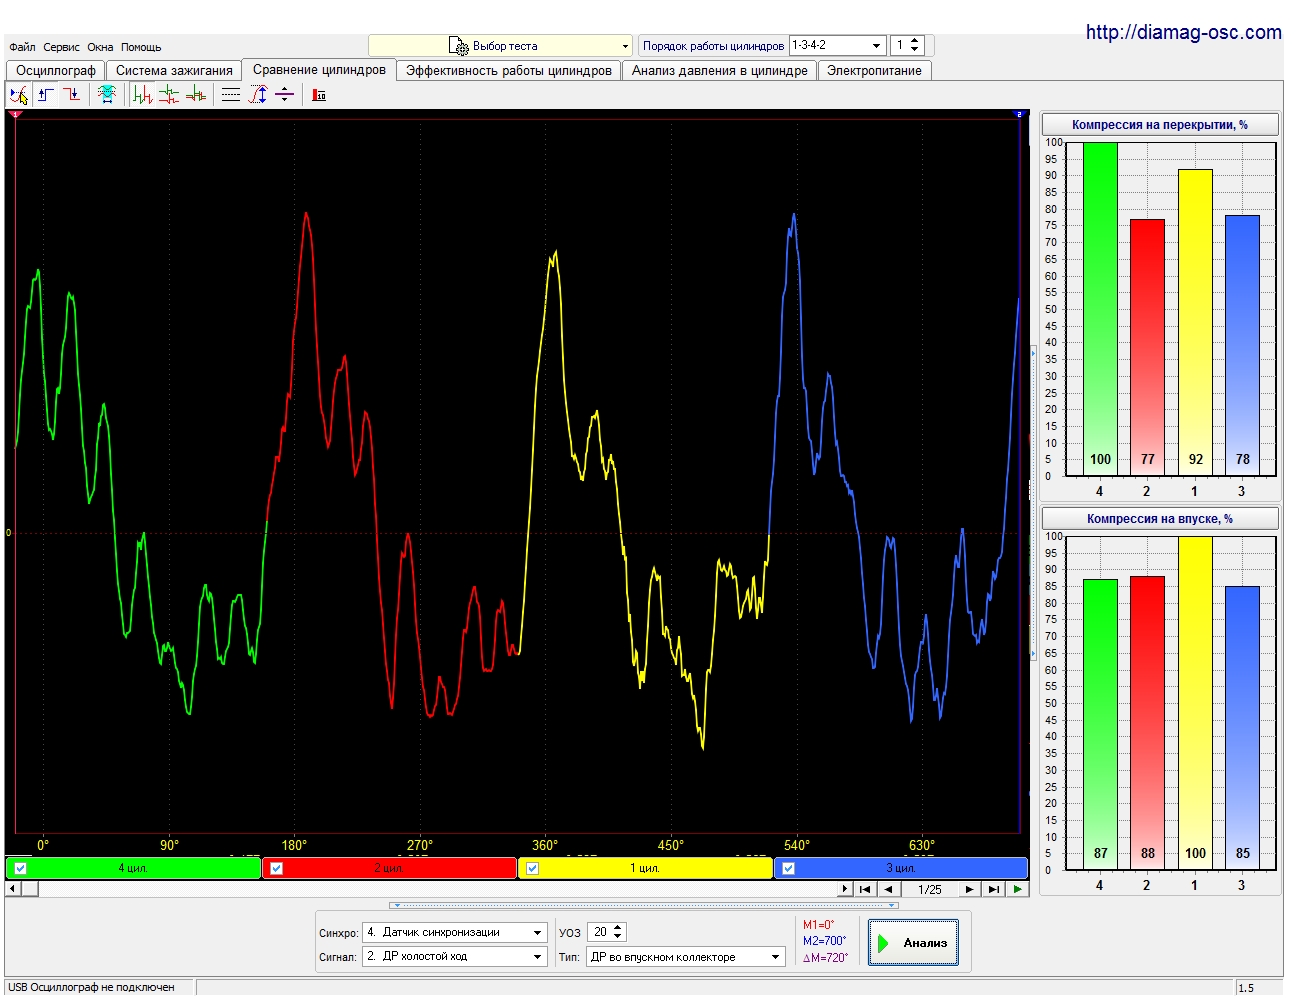Select sequential cylinders display icon
The height and width of the screenshot is (1000, 1296).
[x=143, y=95]
